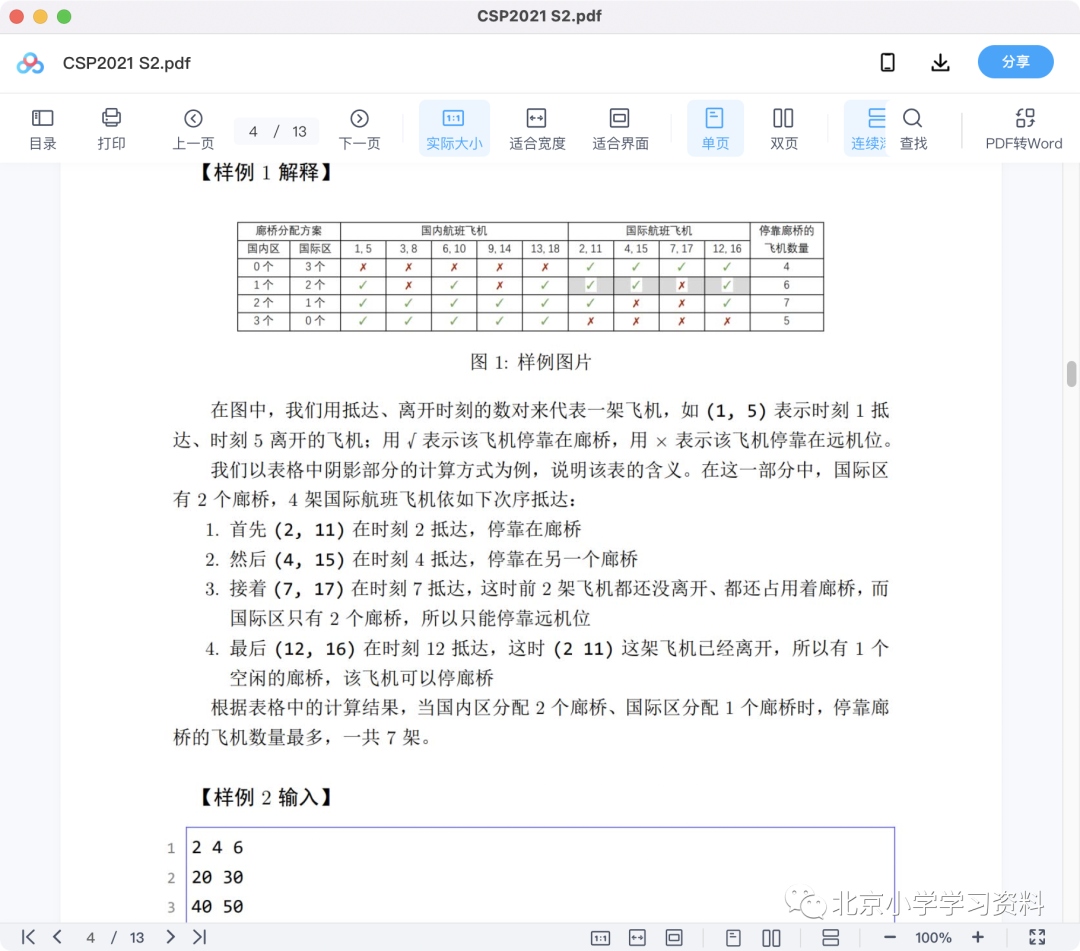Click heading 【样例 1 解释】
Viewport: 1080px width, 951px height.
pyautogui.click(x=266, y=172)
